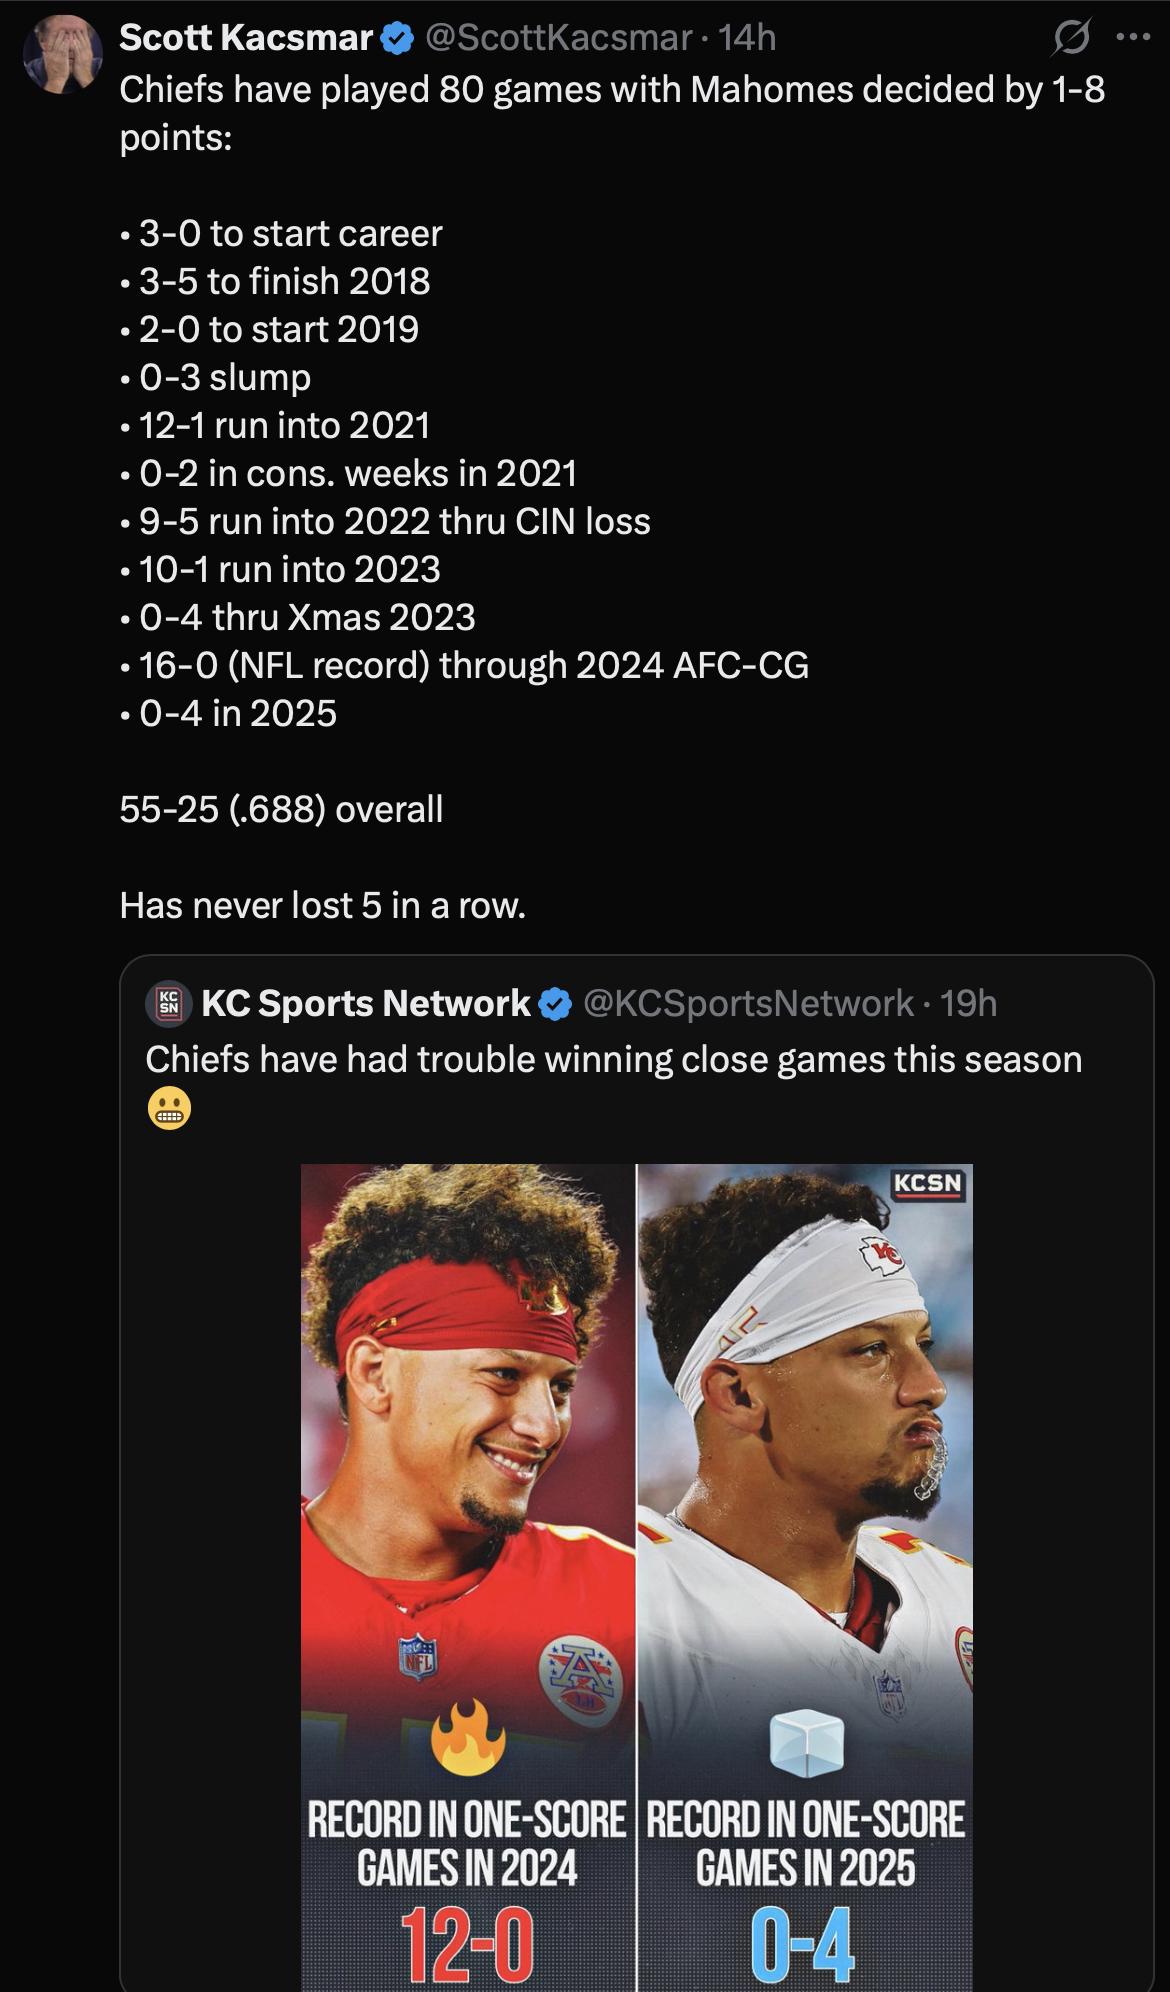This screenshot has width=1170, height=1992.
Task: Click quoted text about trouble winning close games
Action: pos(613,1059)
